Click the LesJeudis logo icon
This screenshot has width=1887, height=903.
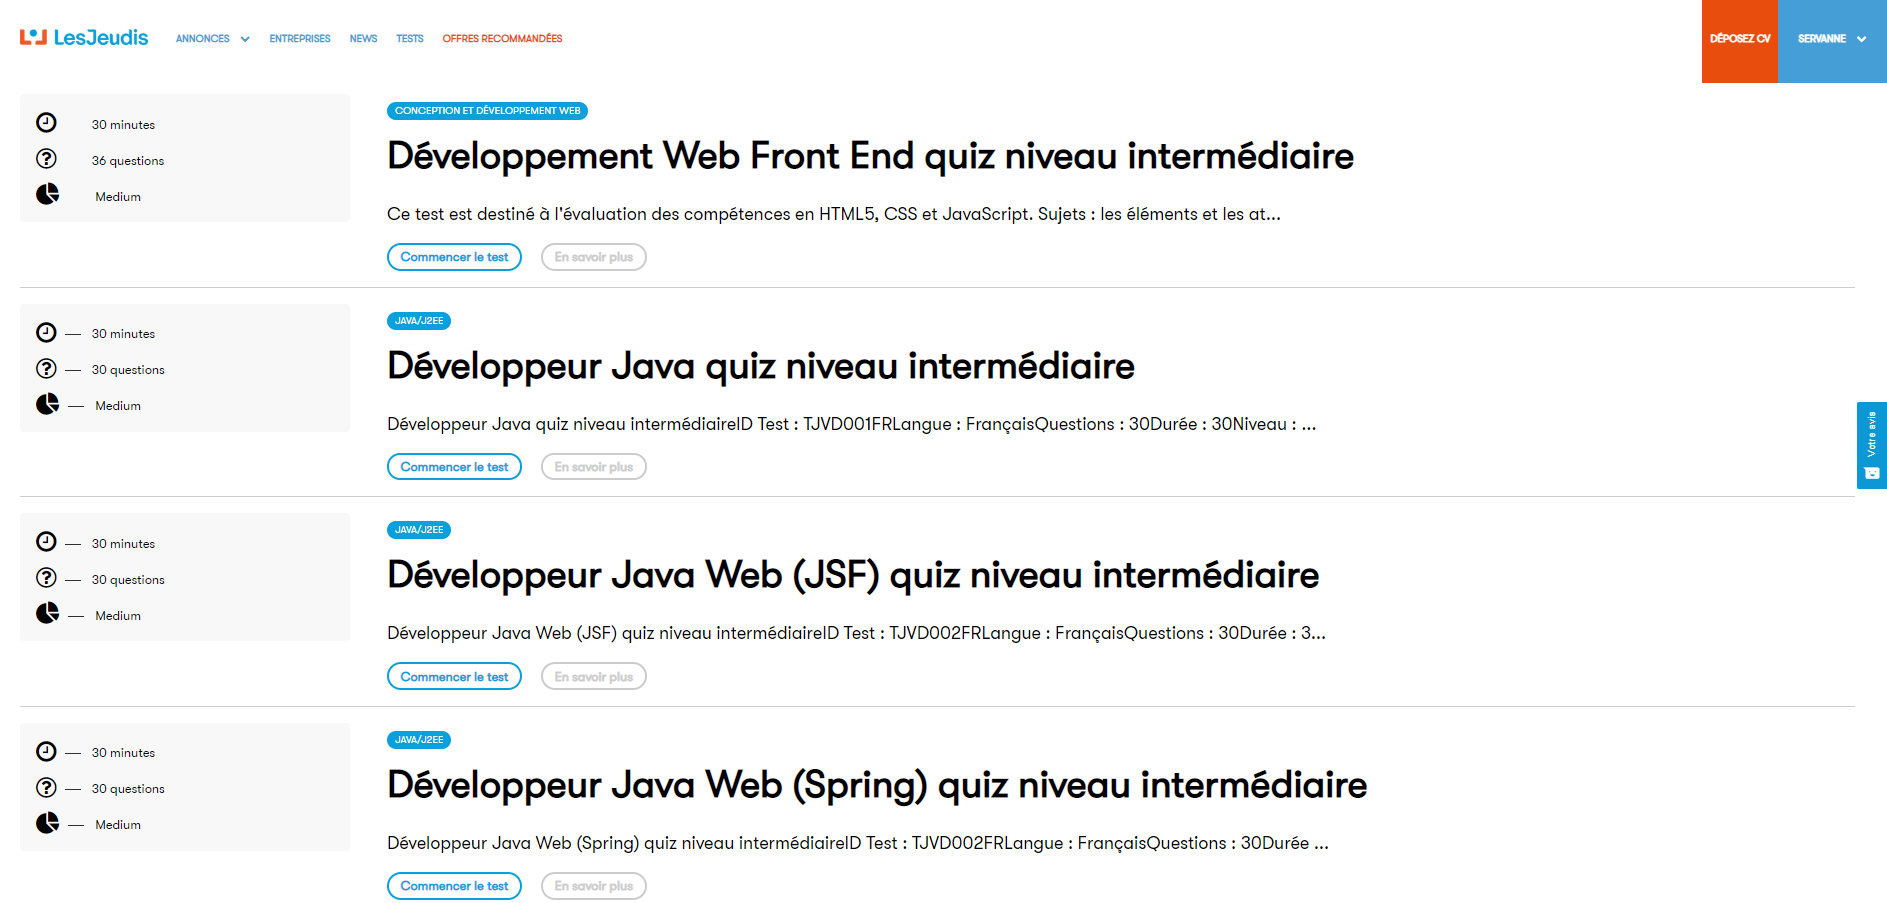point(33,37)
